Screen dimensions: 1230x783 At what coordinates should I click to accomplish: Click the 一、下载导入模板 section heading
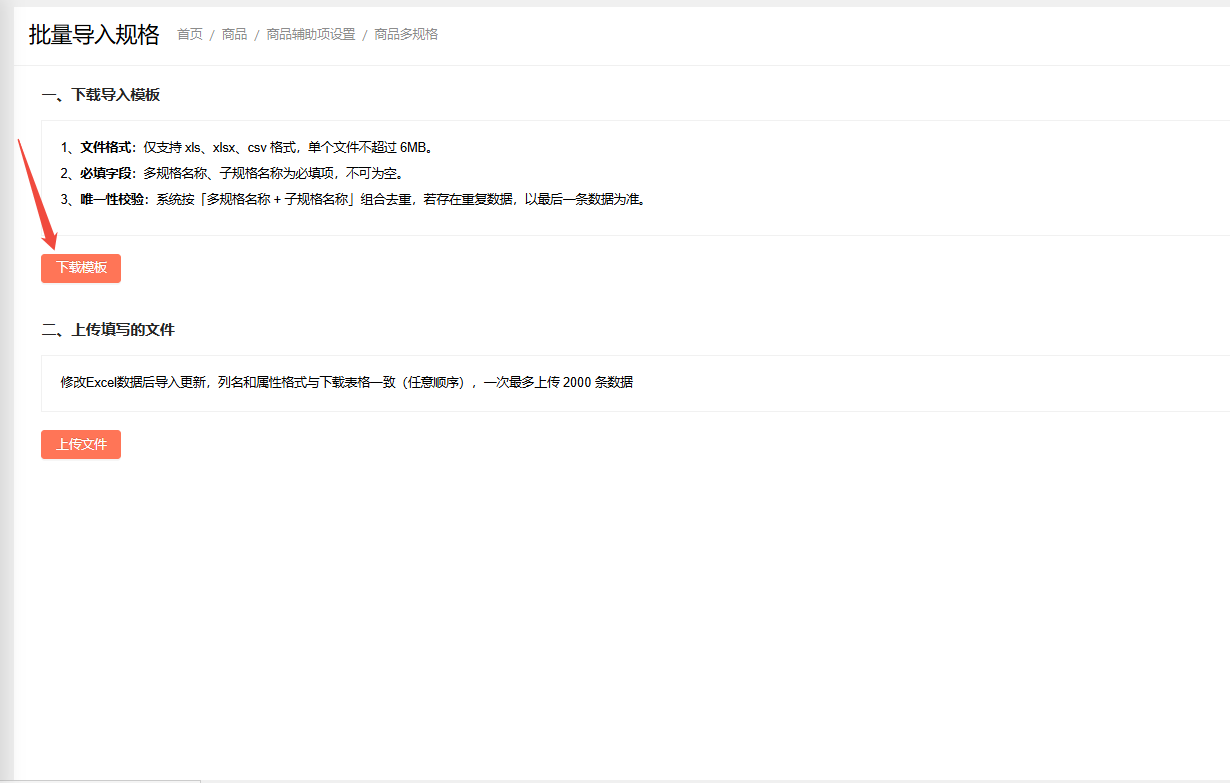point(101,95)
